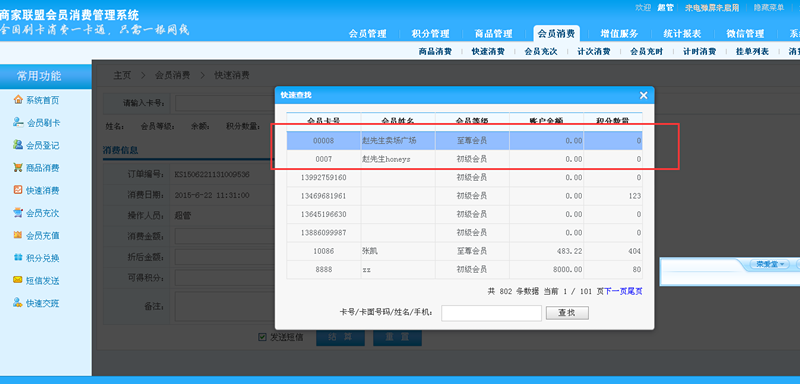The height and width of the screenshot is (384, 800).
Task: Click the 会员充值 sidebar icon
Action: pyautogui.click(x=18, y=235)
